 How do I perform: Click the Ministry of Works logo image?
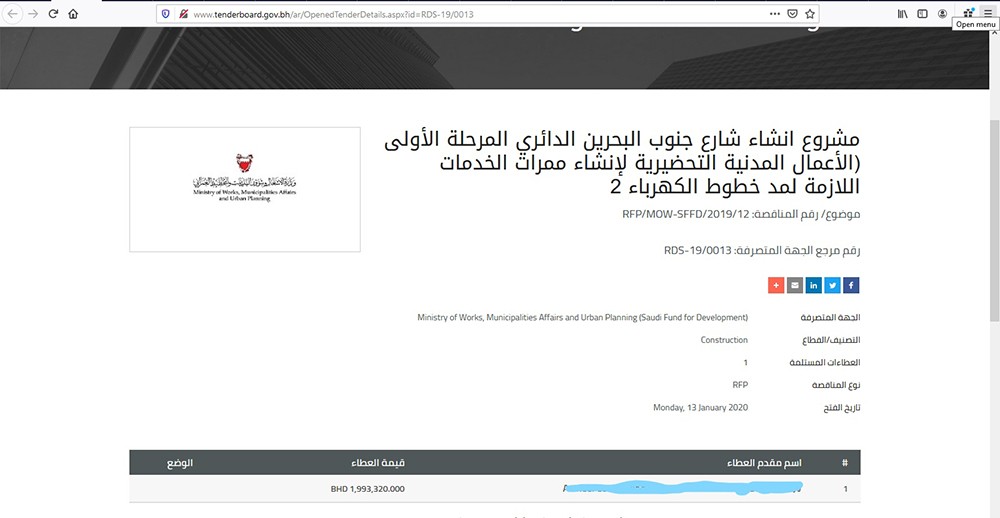click(x=245, y=189)
